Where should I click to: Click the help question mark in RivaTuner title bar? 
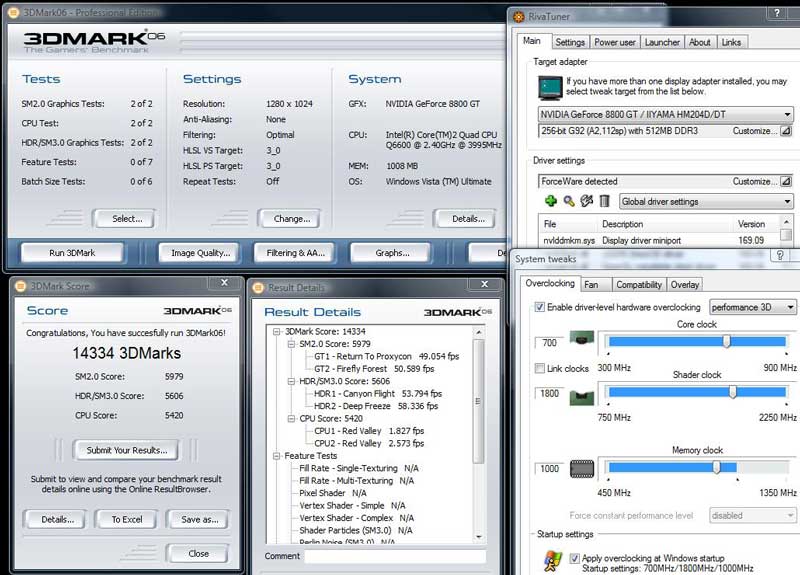point(777,13)
